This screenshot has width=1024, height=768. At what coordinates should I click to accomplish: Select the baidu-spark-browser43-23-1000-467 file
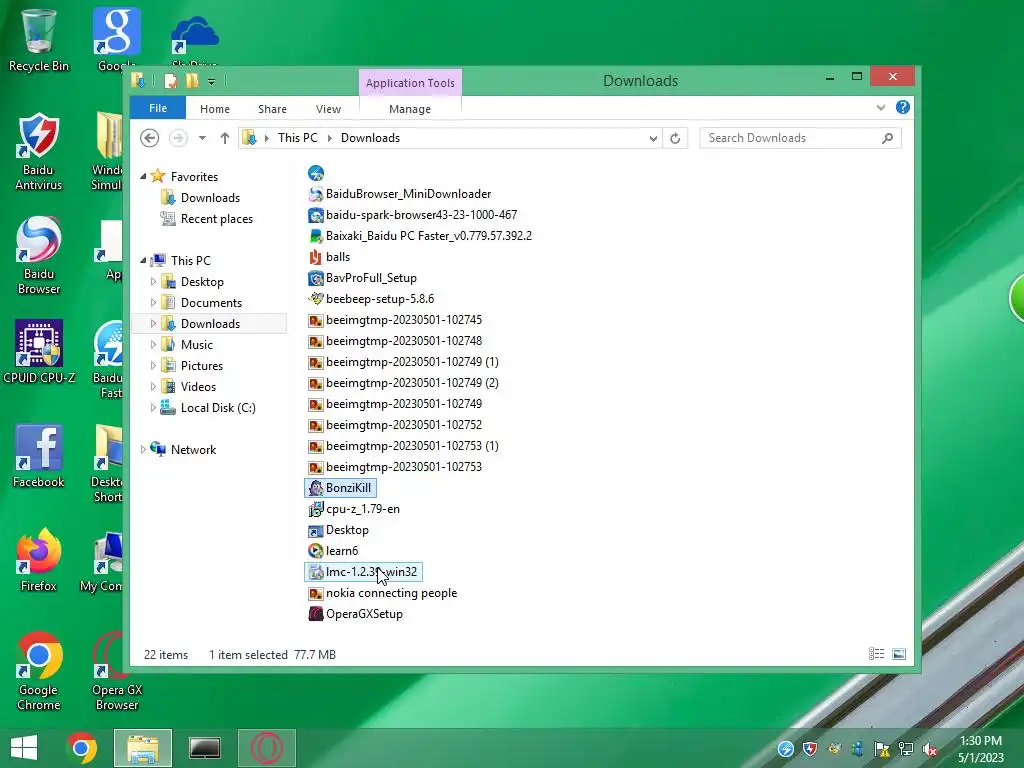[x=413, y=215]
